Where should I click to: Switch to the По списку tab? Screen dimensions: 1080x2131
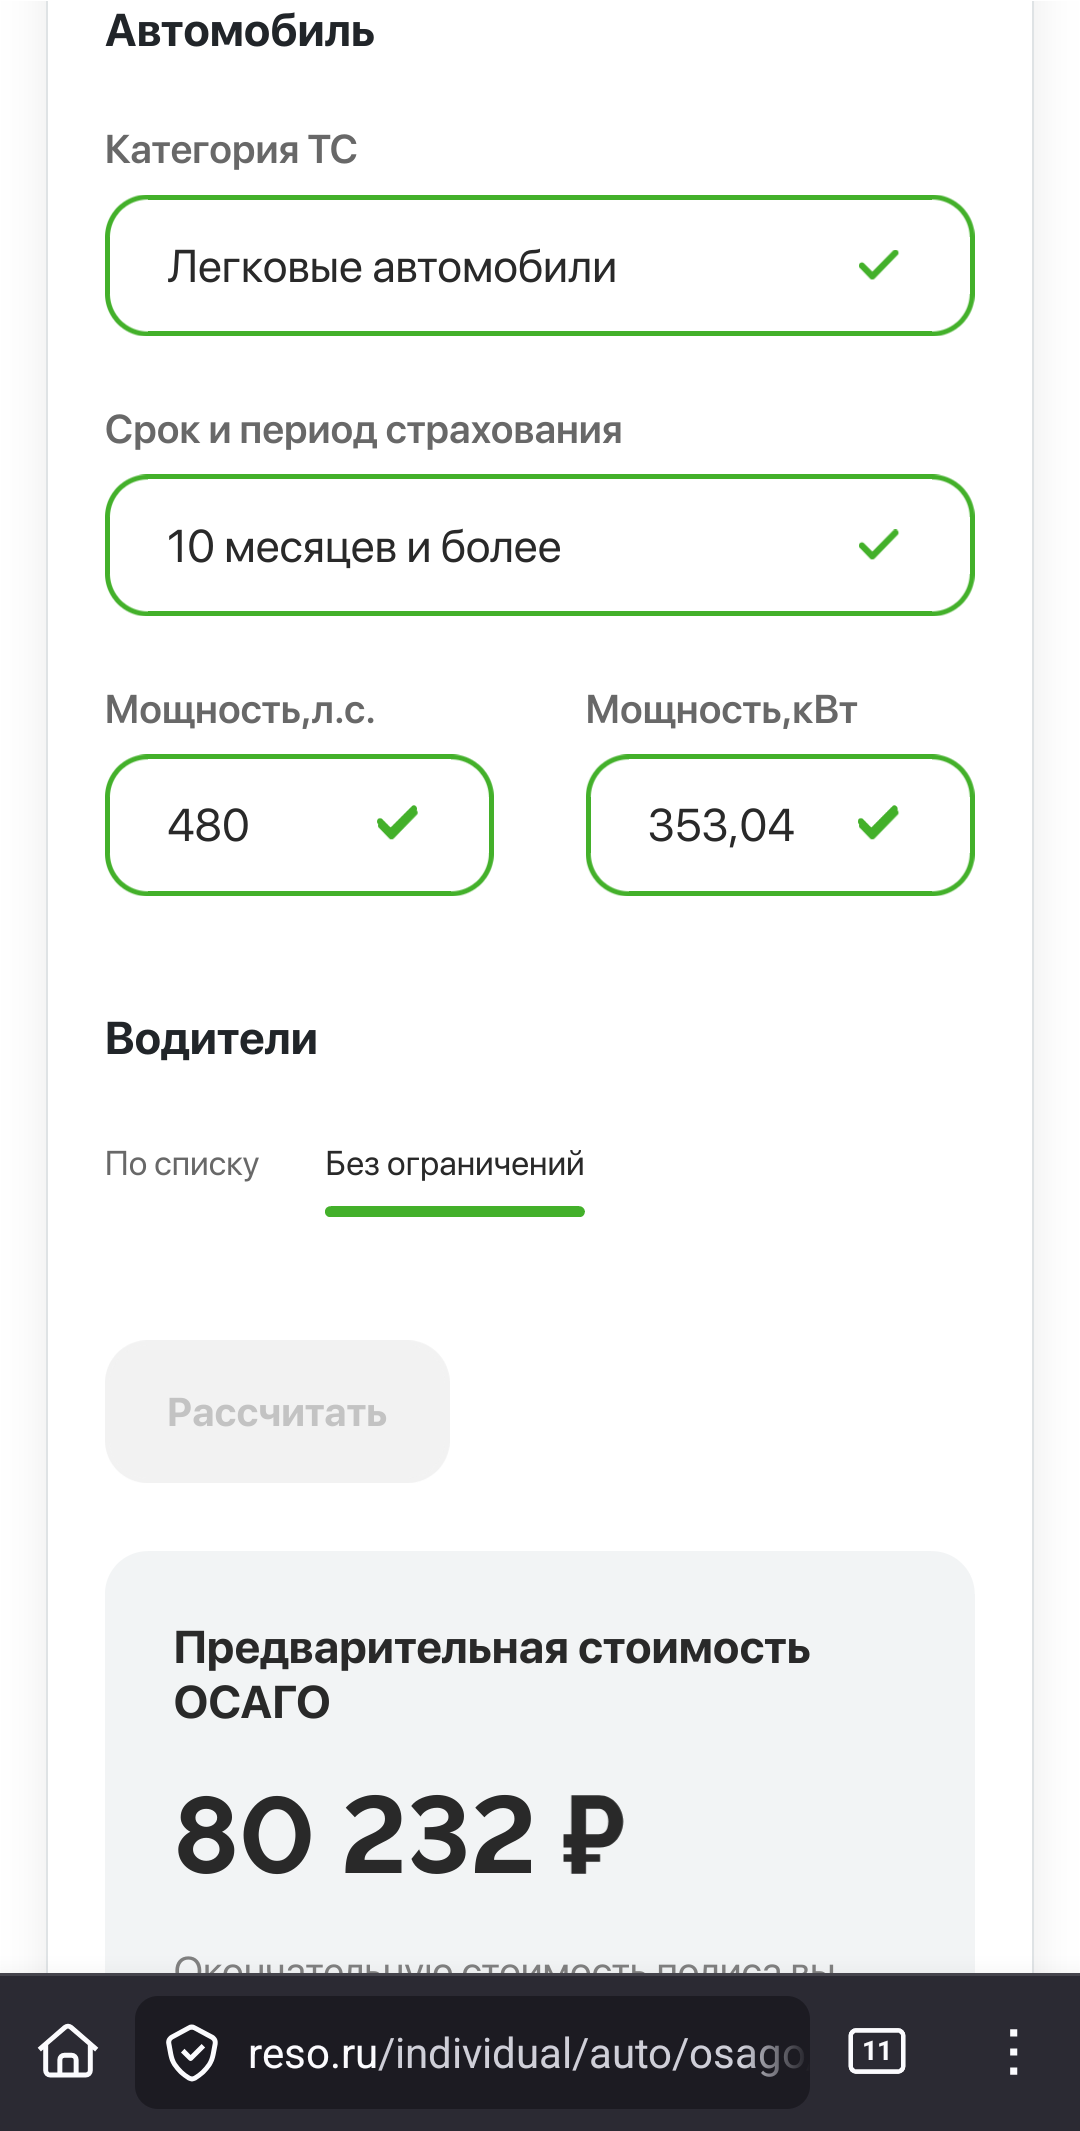(182, 1164)
